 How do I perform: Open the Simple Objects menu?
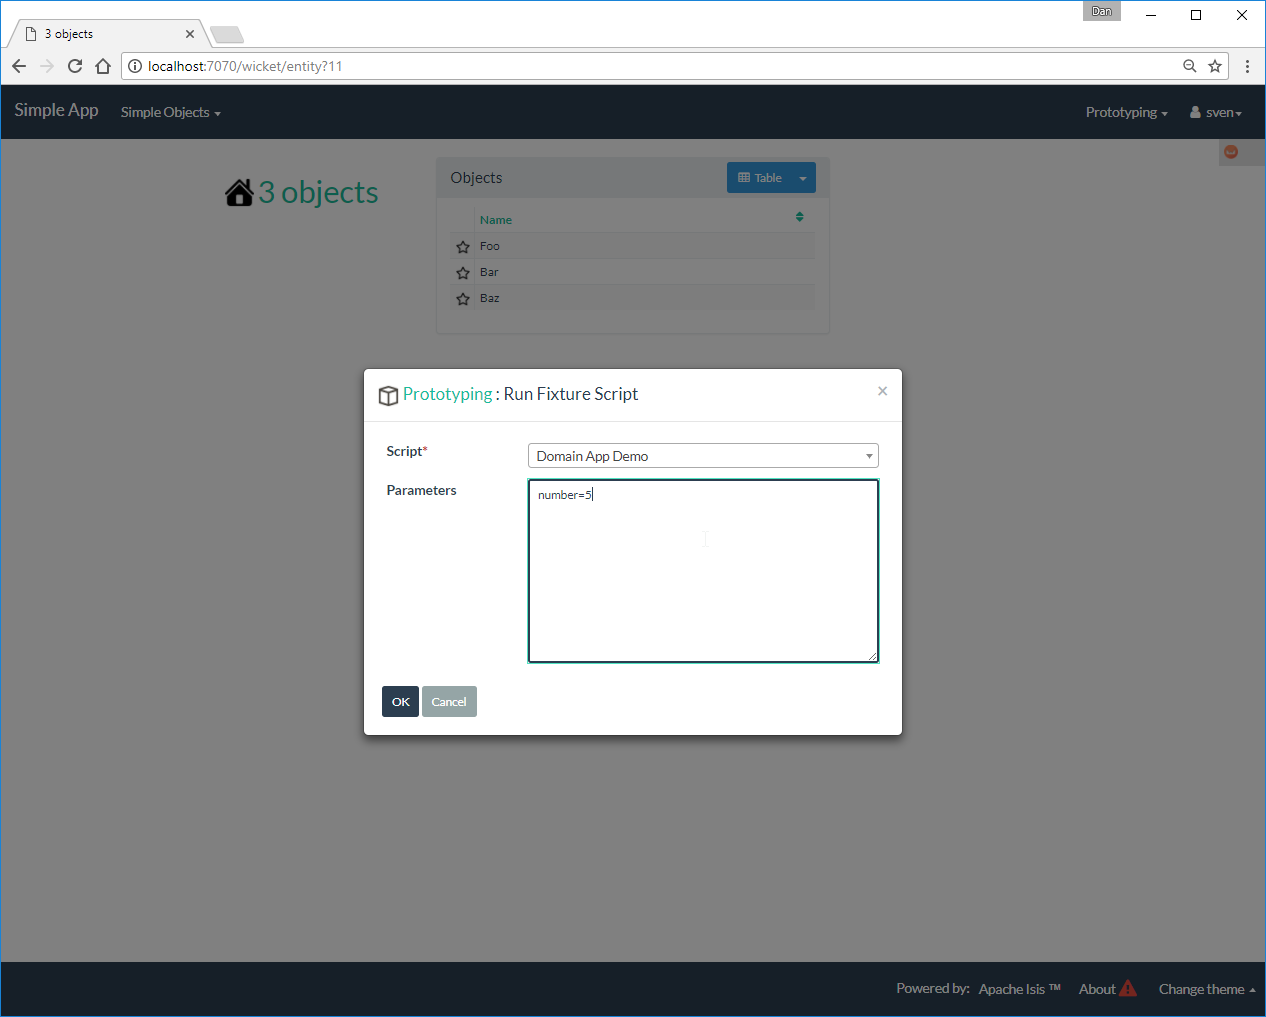[170, 112]
